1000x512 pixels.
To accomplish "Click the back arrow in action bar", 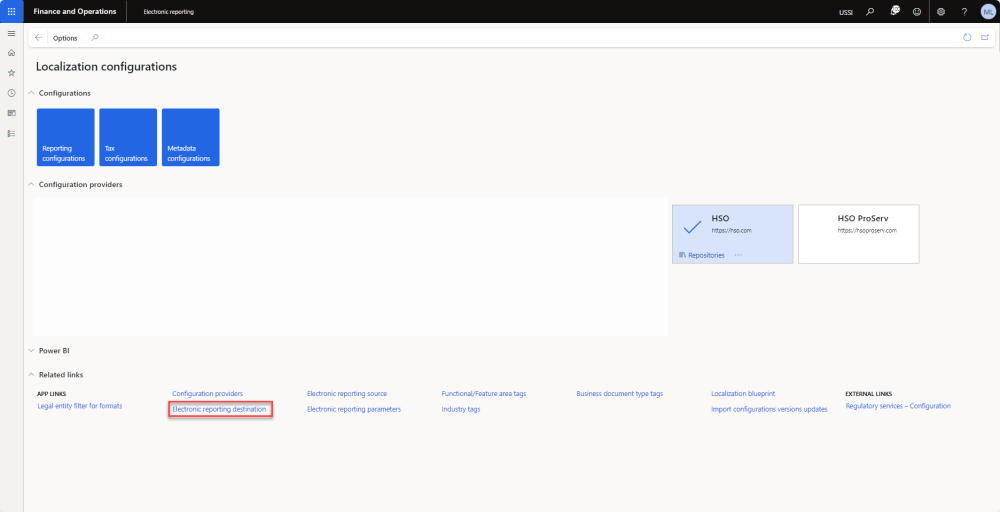I will point(38,38).
